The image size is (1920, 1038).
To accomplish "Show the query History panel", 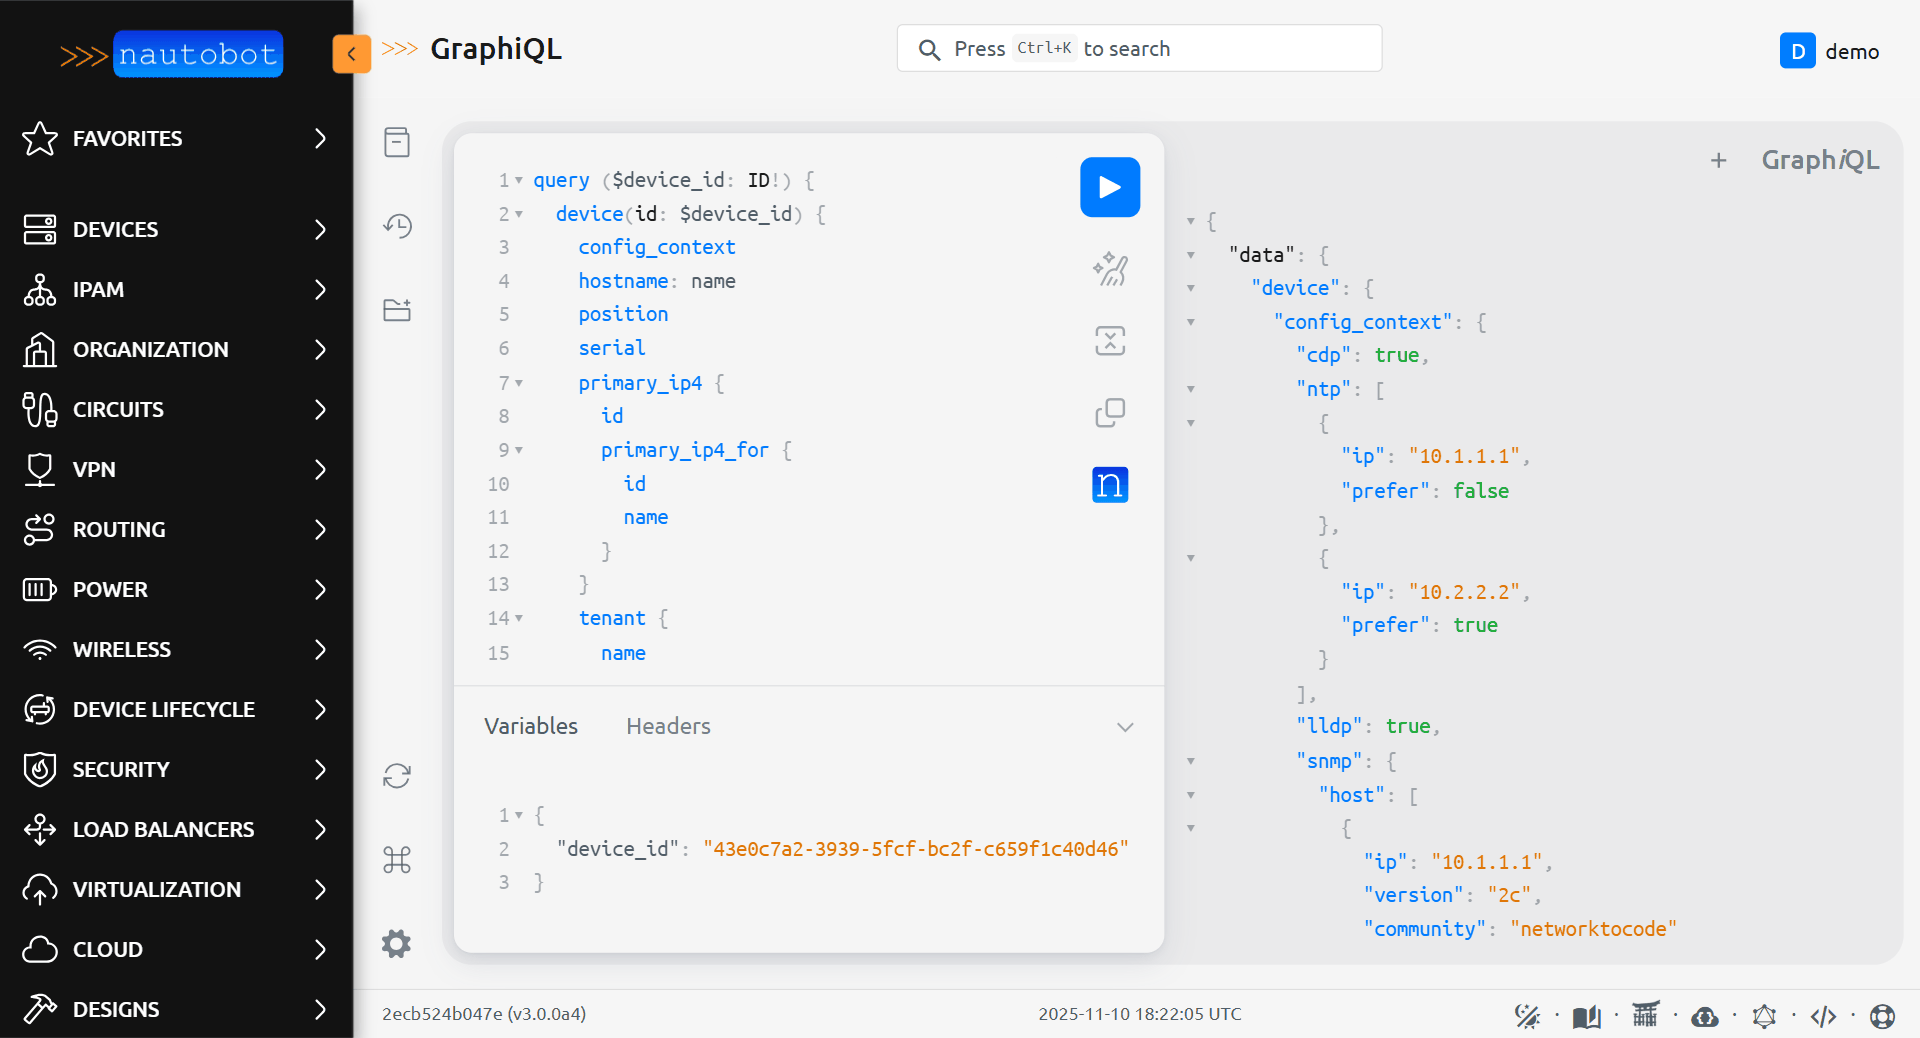I will coord(397,226).
